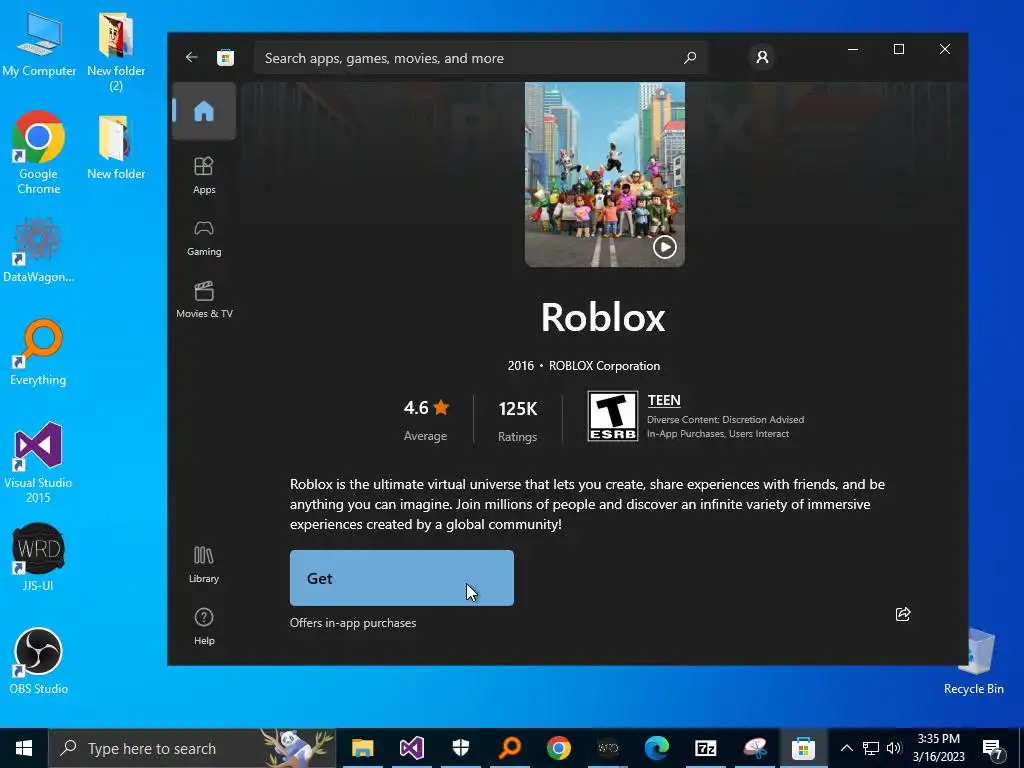Open the pink icon app beside 7-Zip
Viewport: 1024px width, 768px height.
coord(755,748)
